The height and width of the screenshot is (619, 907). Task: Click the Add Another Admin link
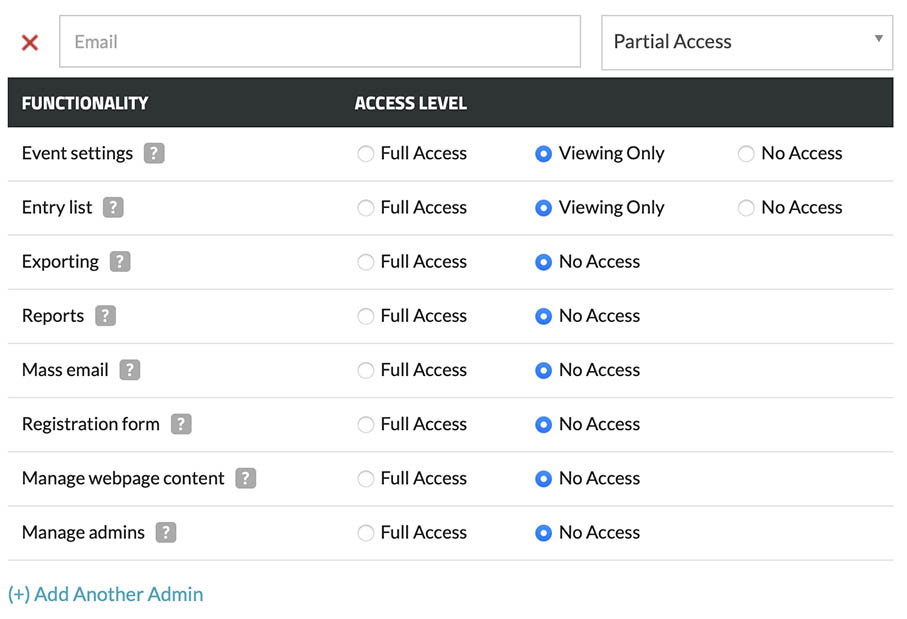(106, 594)
